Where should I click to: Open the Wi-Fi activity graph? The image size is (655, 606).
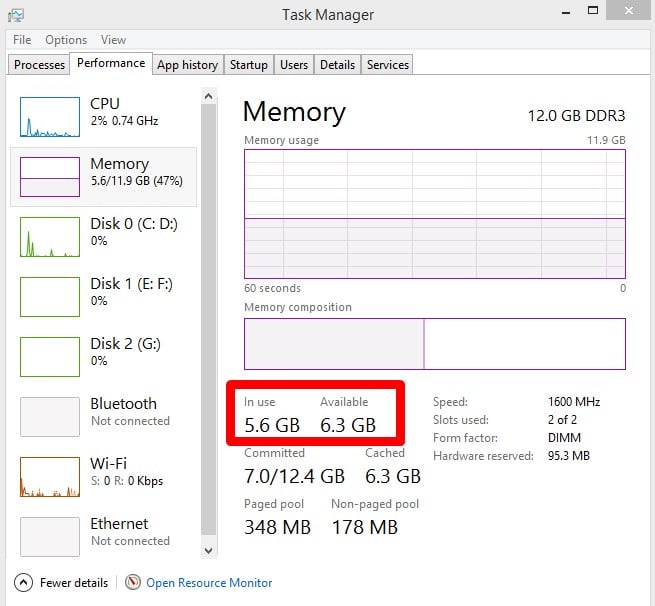pyautogui.click(x=50, y=477)
